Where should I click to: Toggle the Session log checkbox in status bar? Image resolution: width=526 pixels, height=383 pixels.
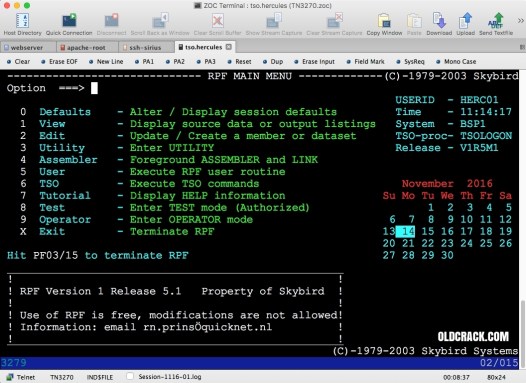(130, 376)
